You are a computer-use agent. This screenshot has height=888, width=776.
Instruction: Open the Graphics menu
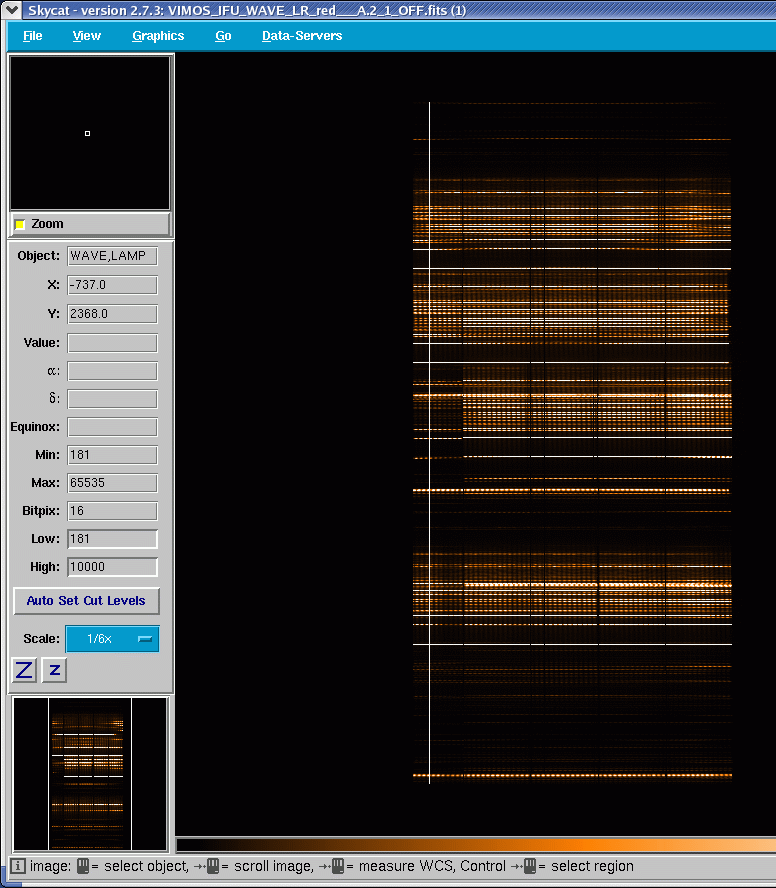[158, 36]
